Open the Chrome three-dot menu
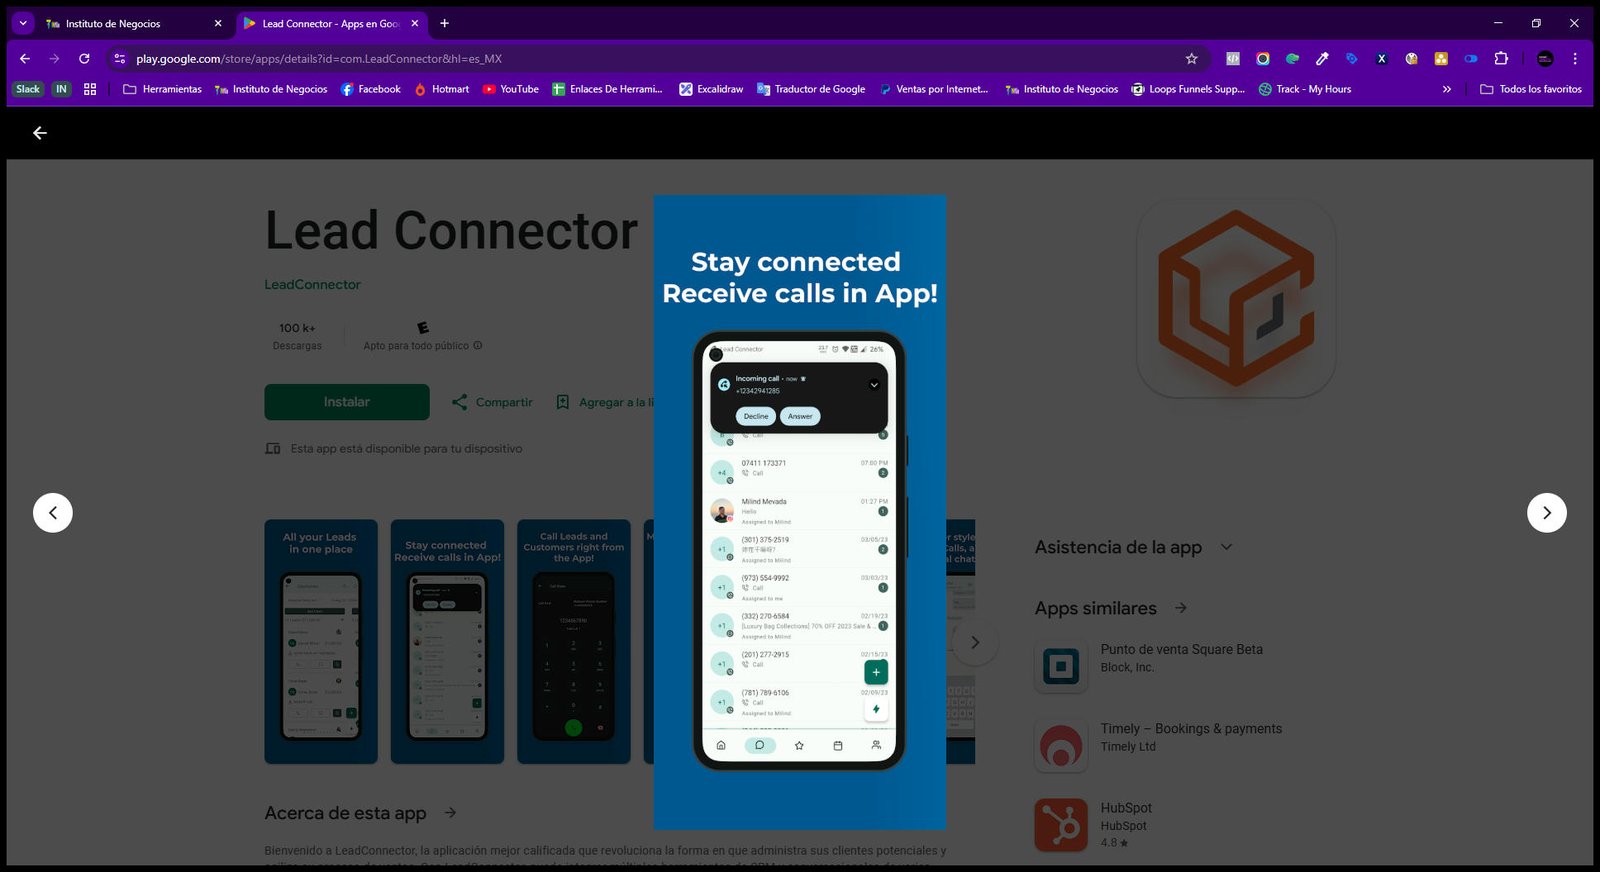Screen dimensions: 1600x872 (1575, 59)
